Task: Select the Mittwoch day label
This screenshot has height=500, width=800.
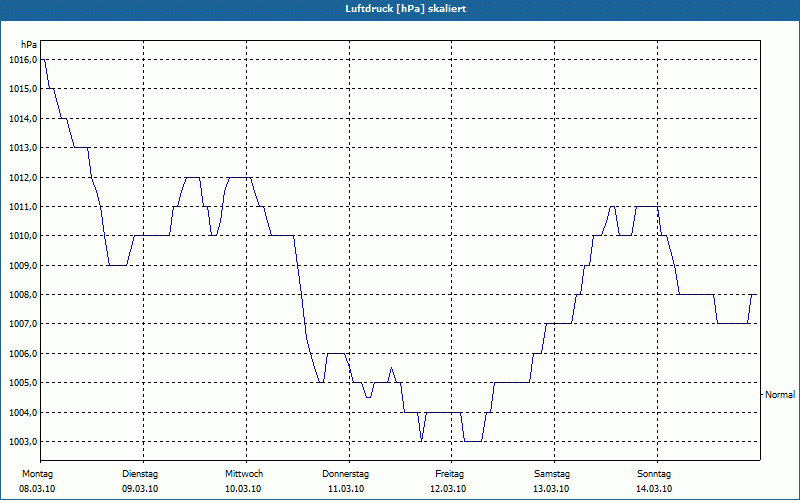Action: click(244, 474)
